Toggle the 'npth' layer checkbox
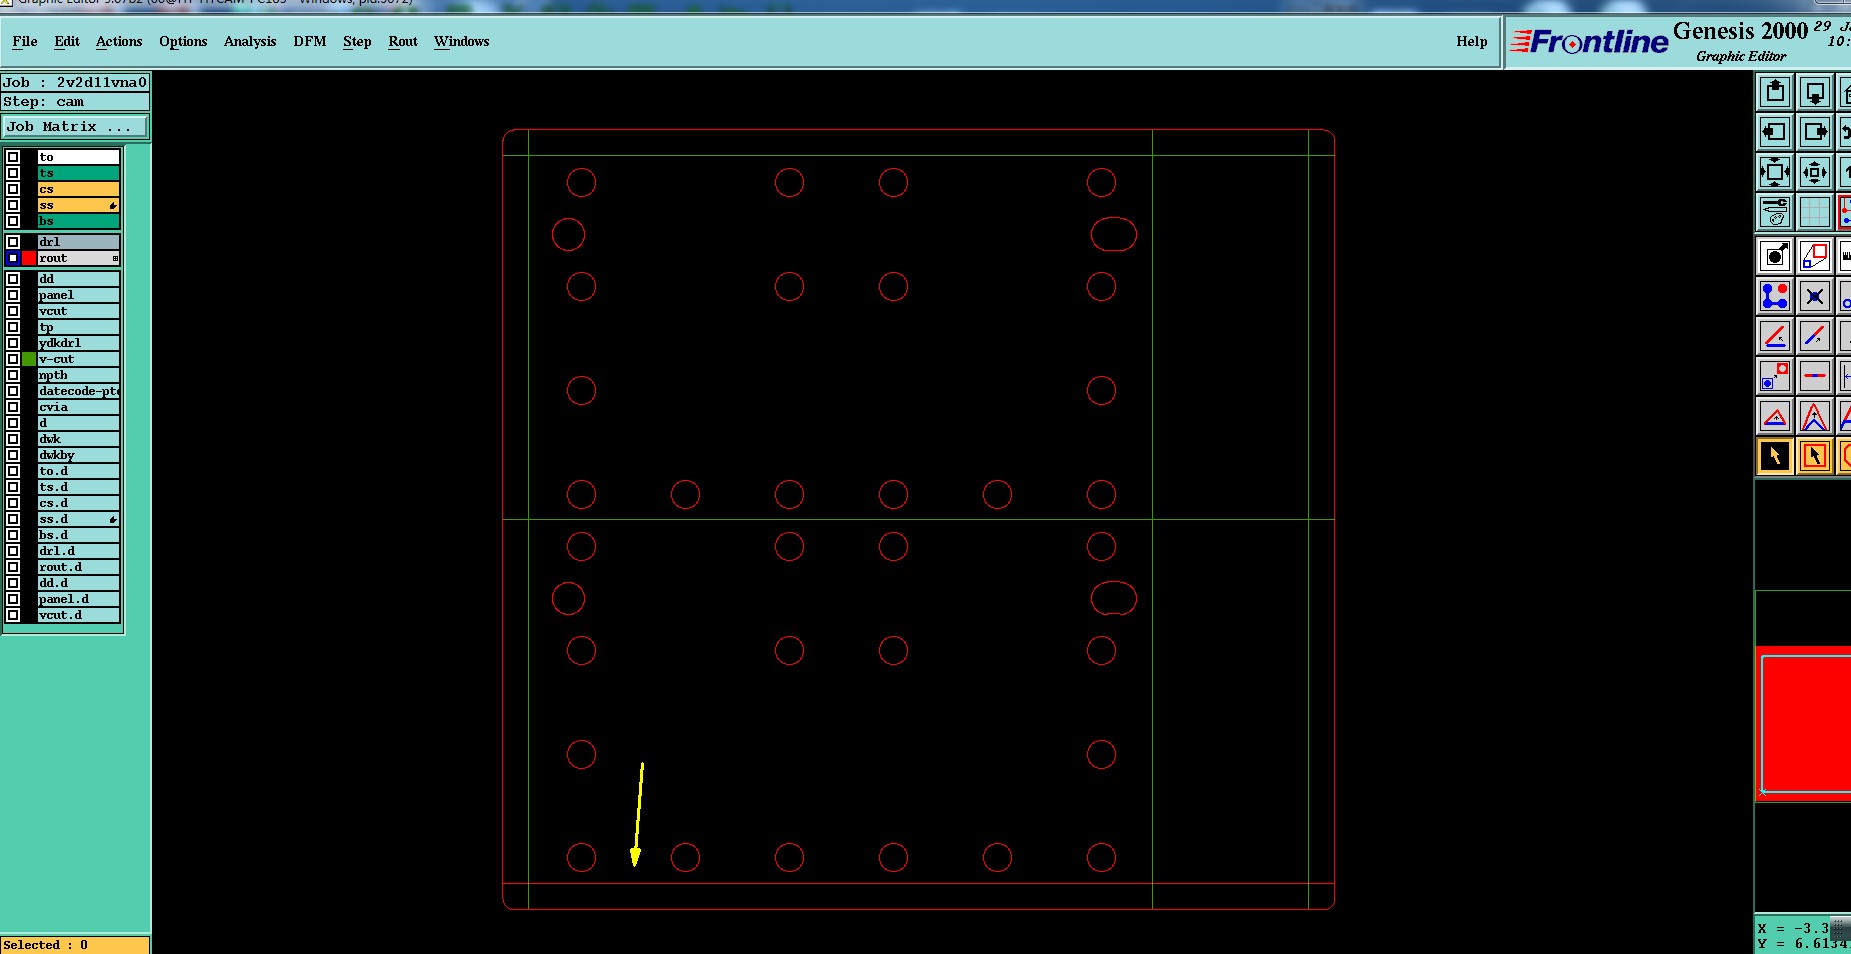Viewport: 1851px width, 954px height. (x=13, y=375)
